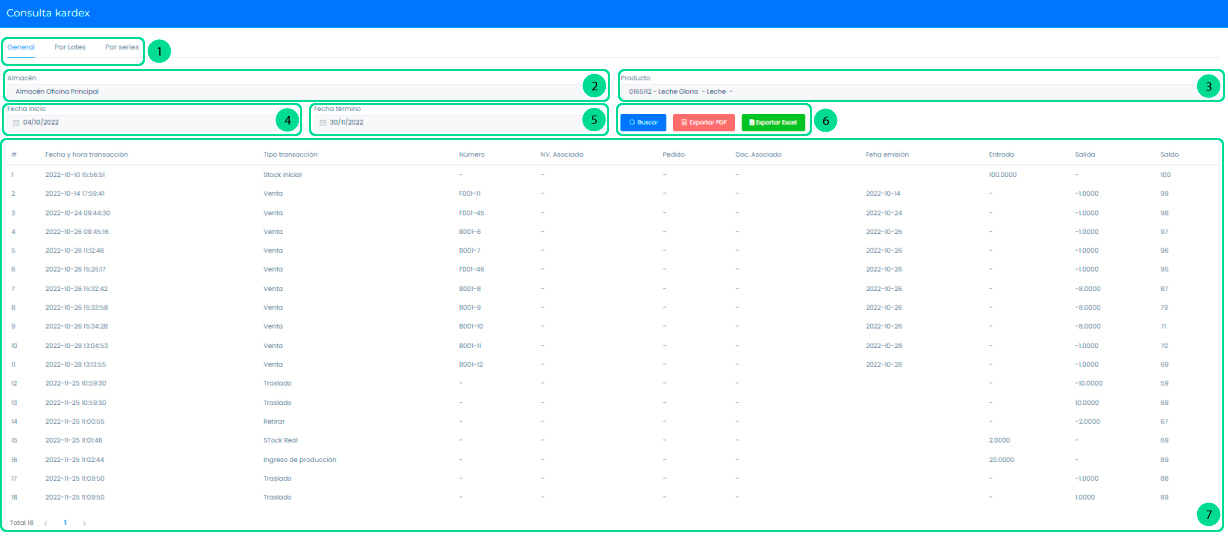Viewport: 1228px width, 545px height.
Task: Click the calendar icon in Fecha inicio
Action: [16, 123]
